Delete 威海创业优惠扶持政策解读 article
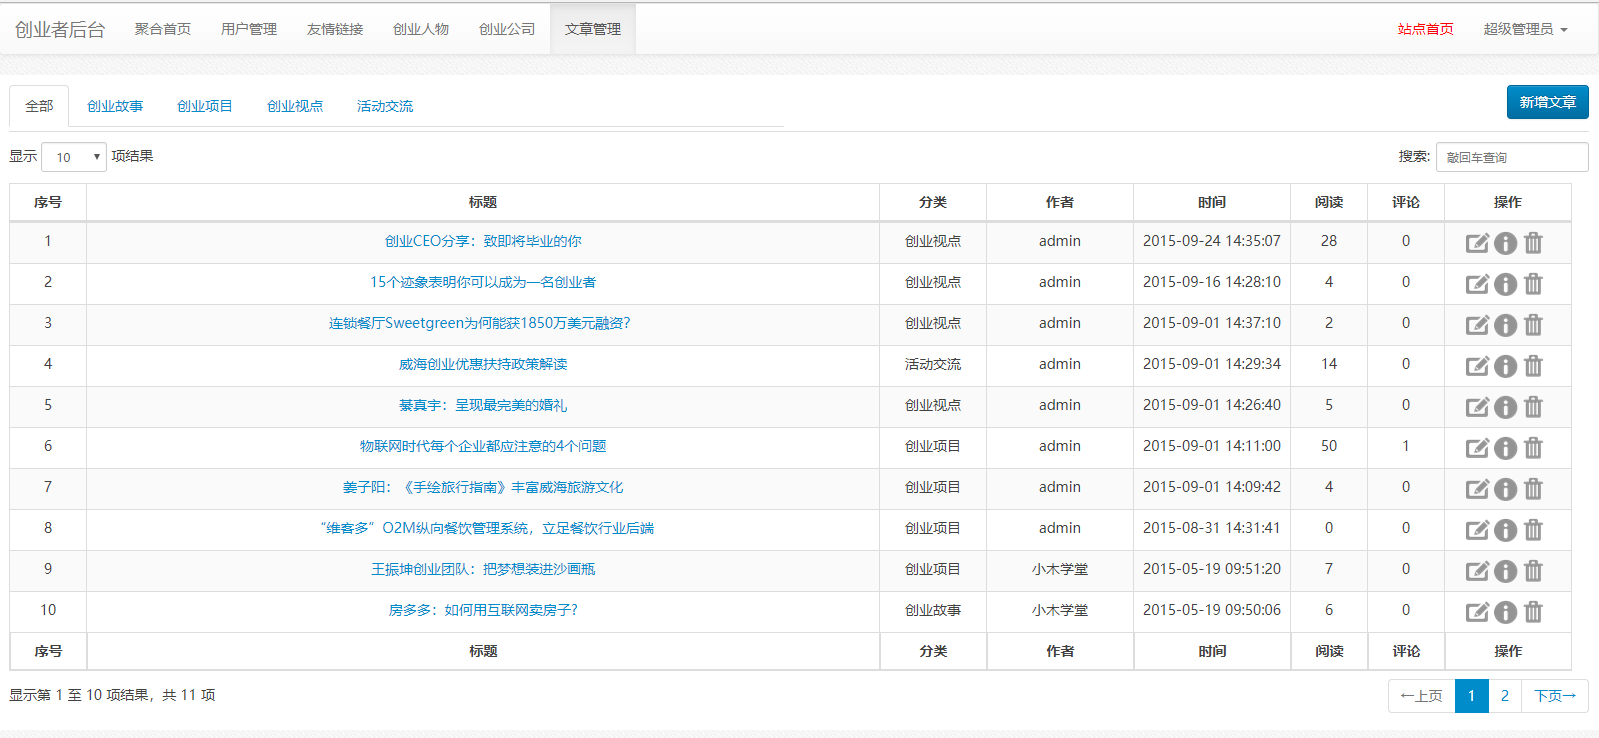 pos(1533,366)
